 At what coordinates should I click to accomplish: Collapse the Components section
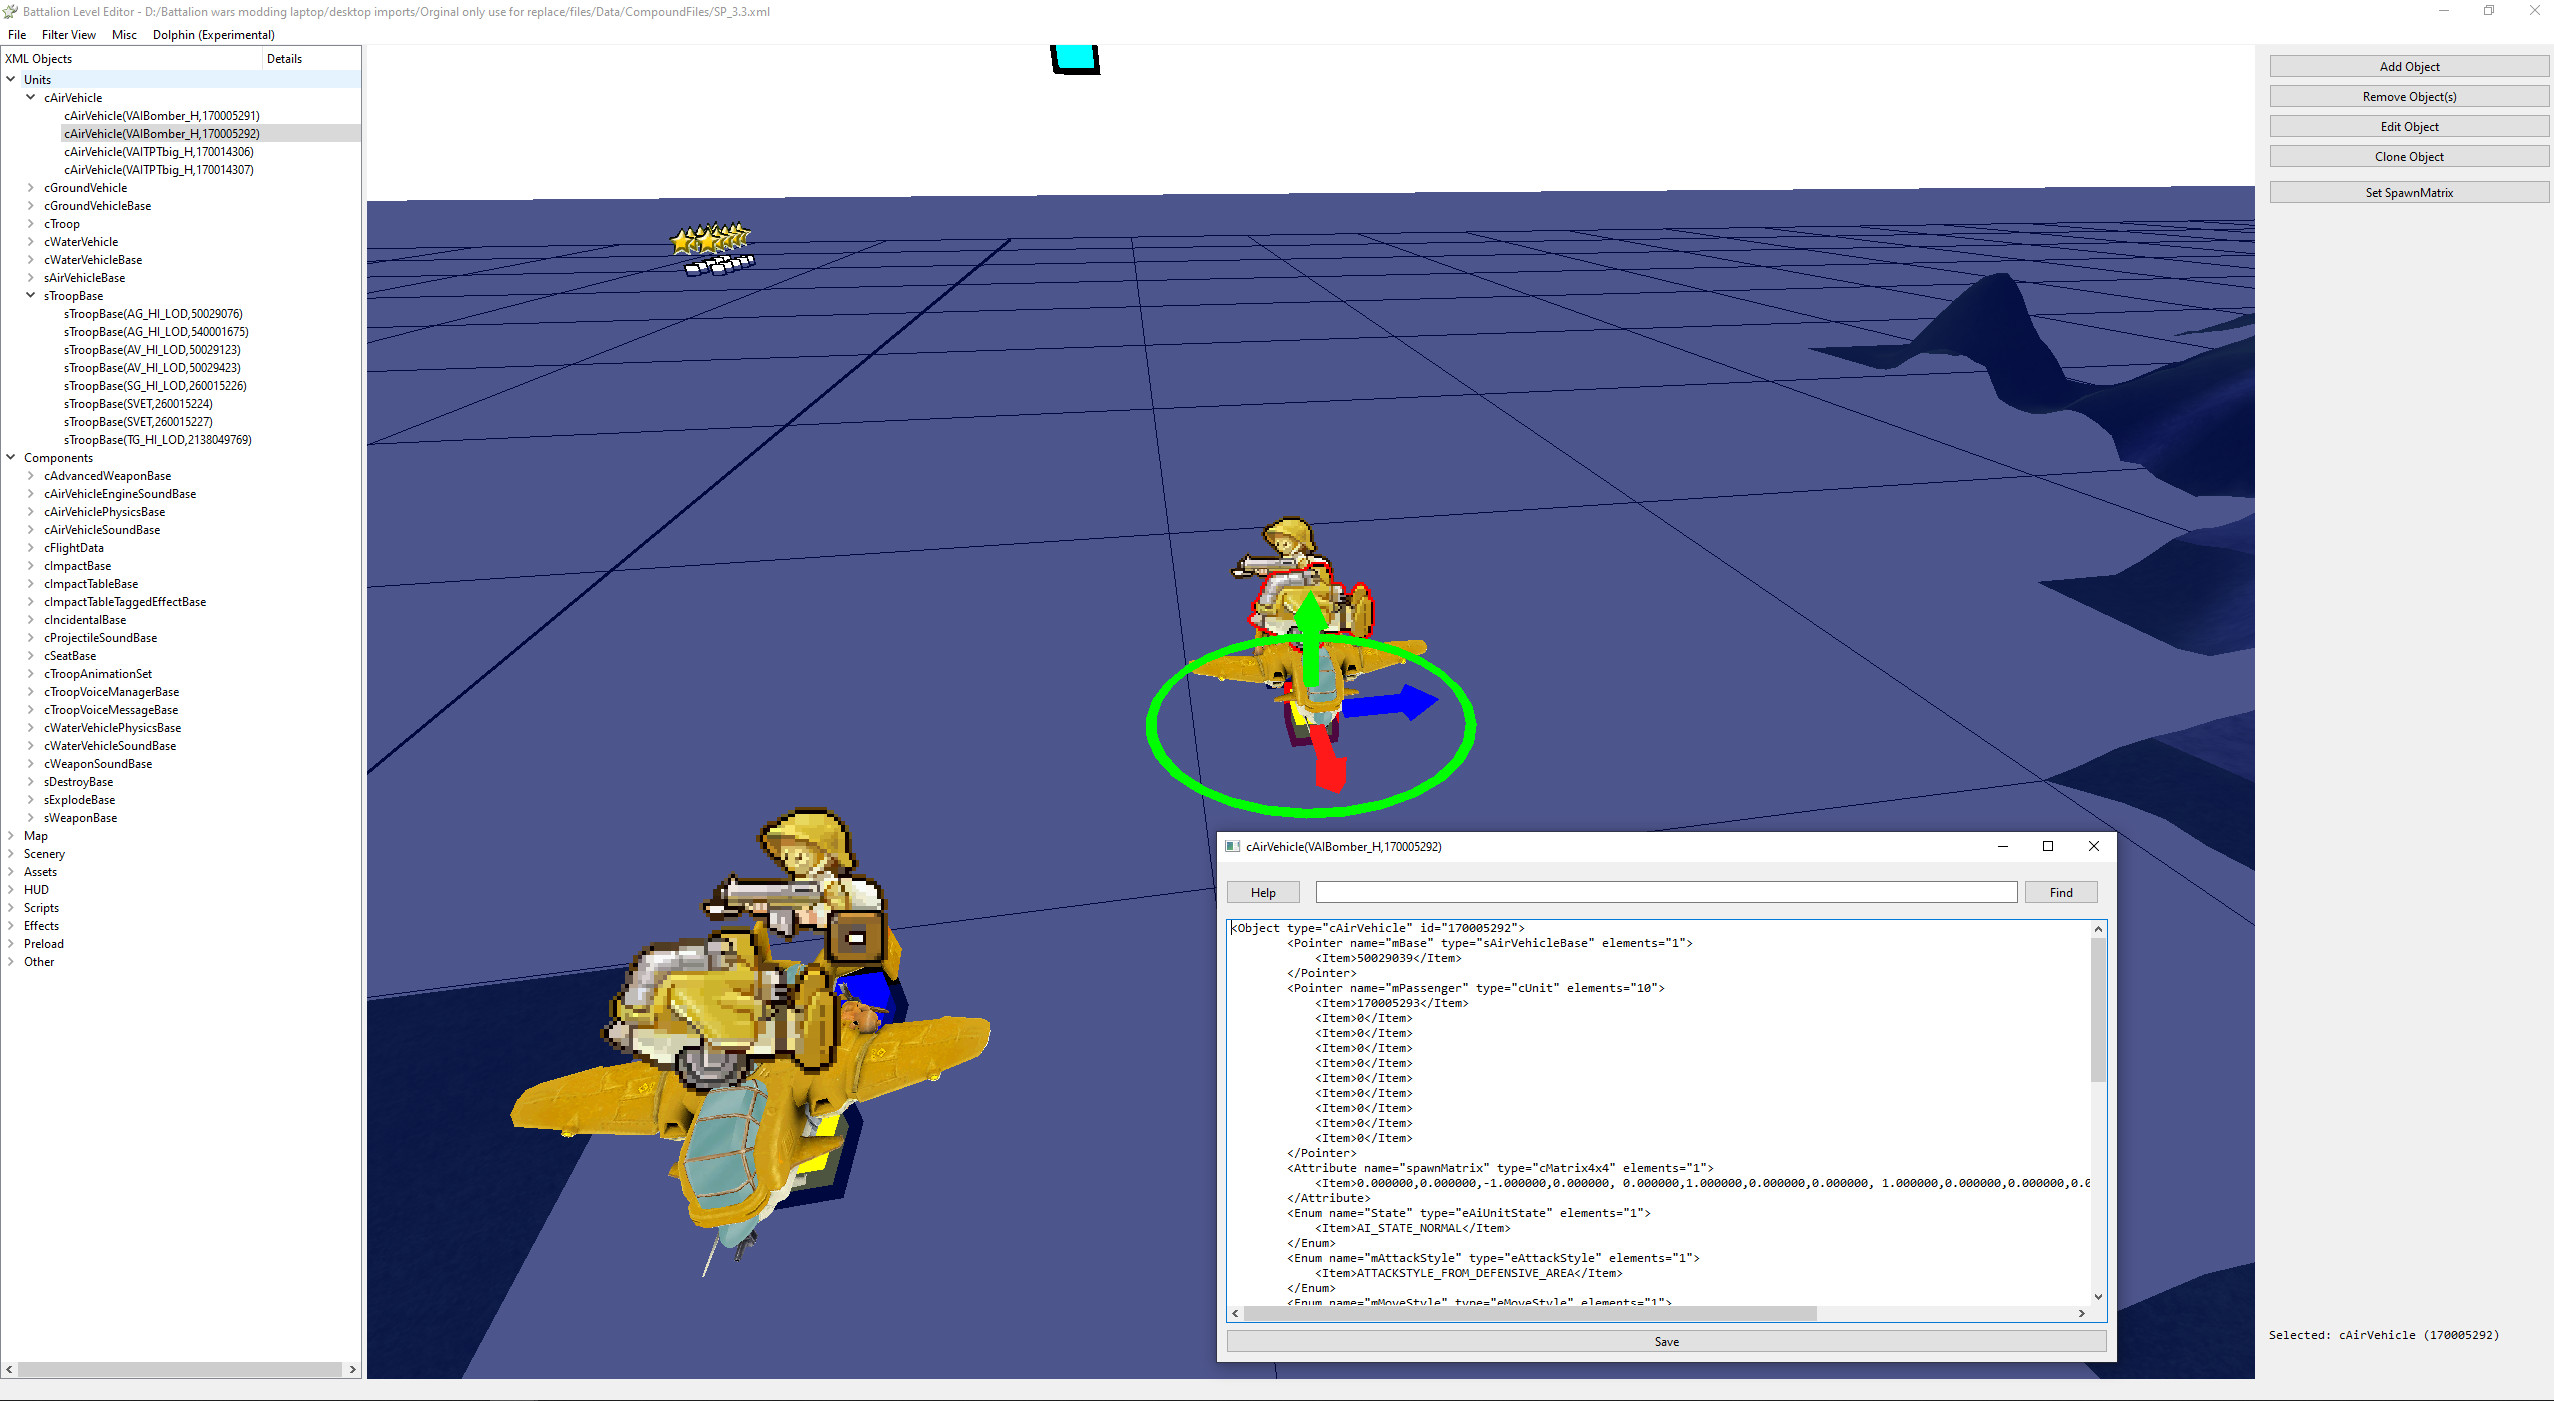coord(10,457)
